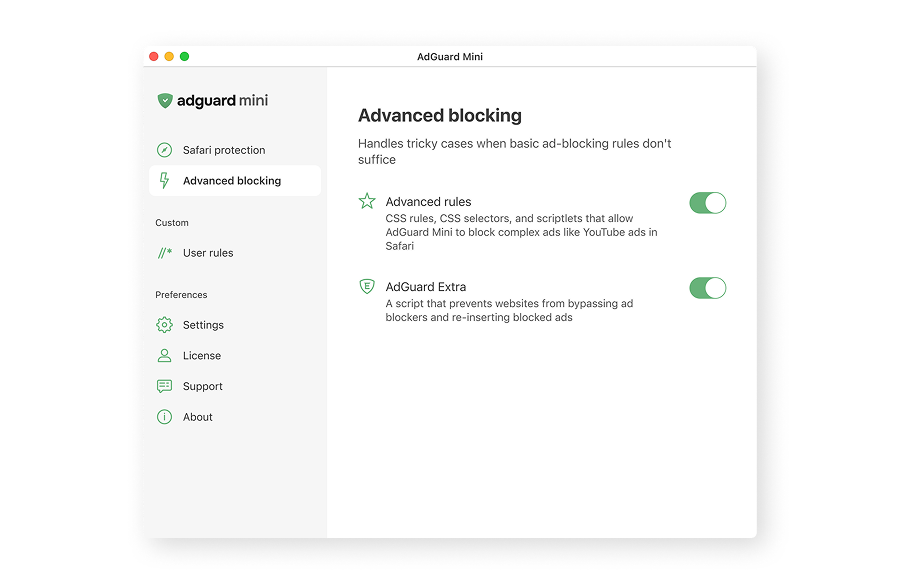The height and width of the screenshot is (584, 900).
Task: Click the Support chat bubble icon
Action: pyautogui.click(x=165, y=386)
